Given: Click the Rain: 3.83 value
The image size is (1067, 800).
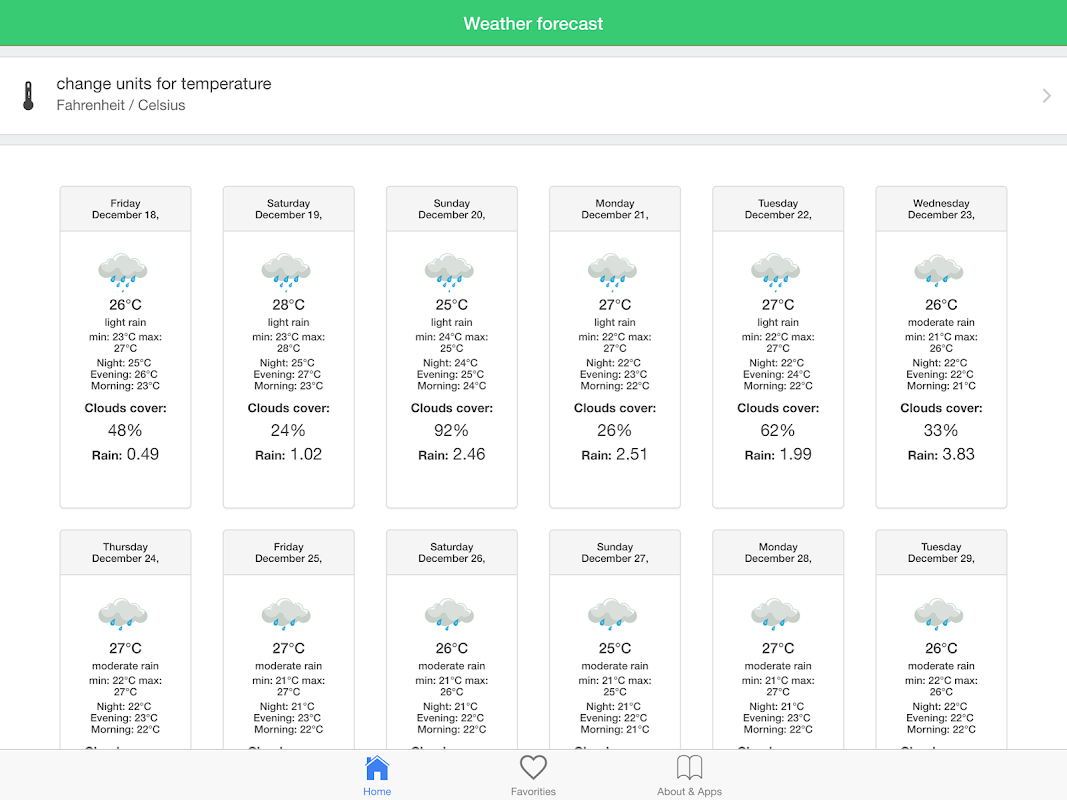Looking at the screenshot, I should coord(941,454).
